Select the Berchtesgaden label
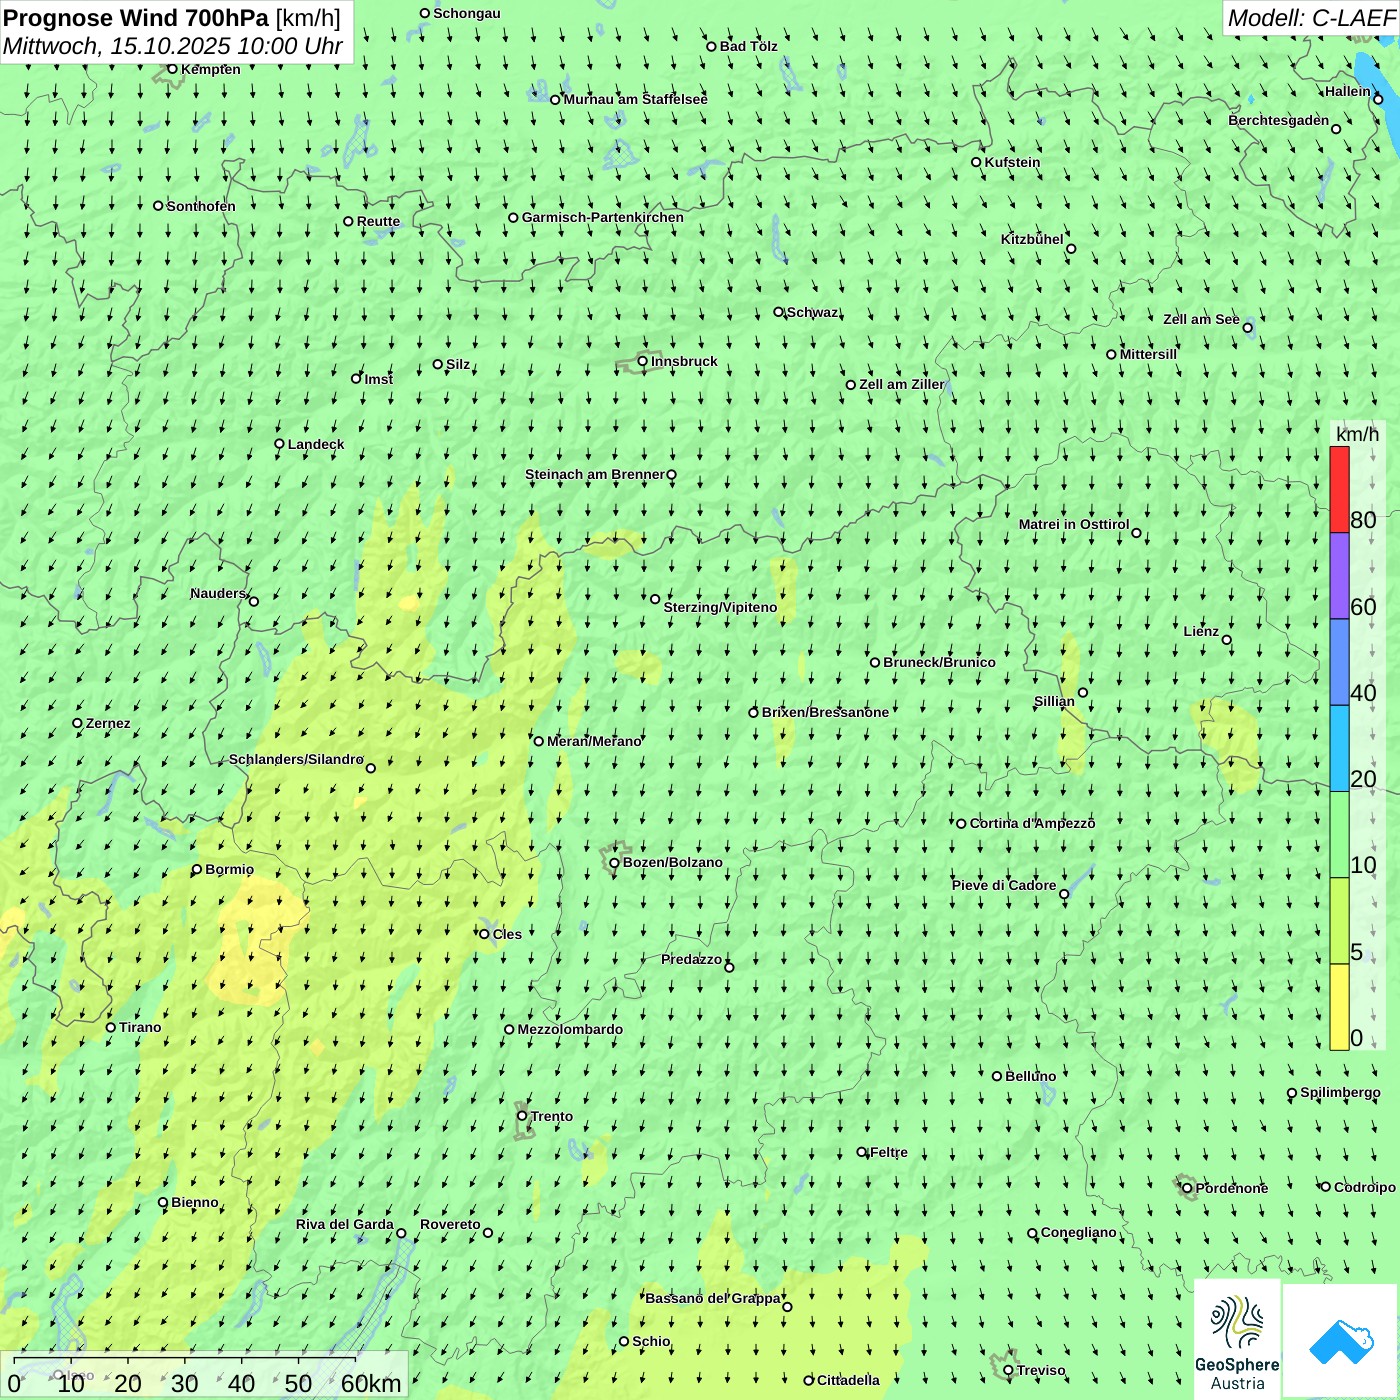This screenshot has height=1400, width=1400. 1279,120
